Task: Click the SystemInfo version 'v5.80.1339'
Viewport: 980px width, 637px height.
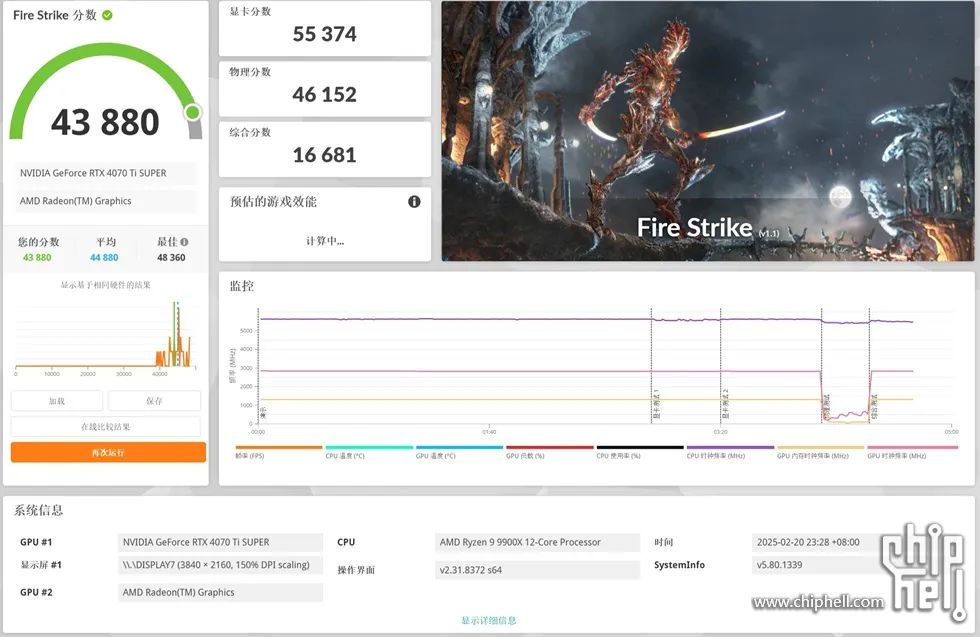Action: tap(779, 564)
